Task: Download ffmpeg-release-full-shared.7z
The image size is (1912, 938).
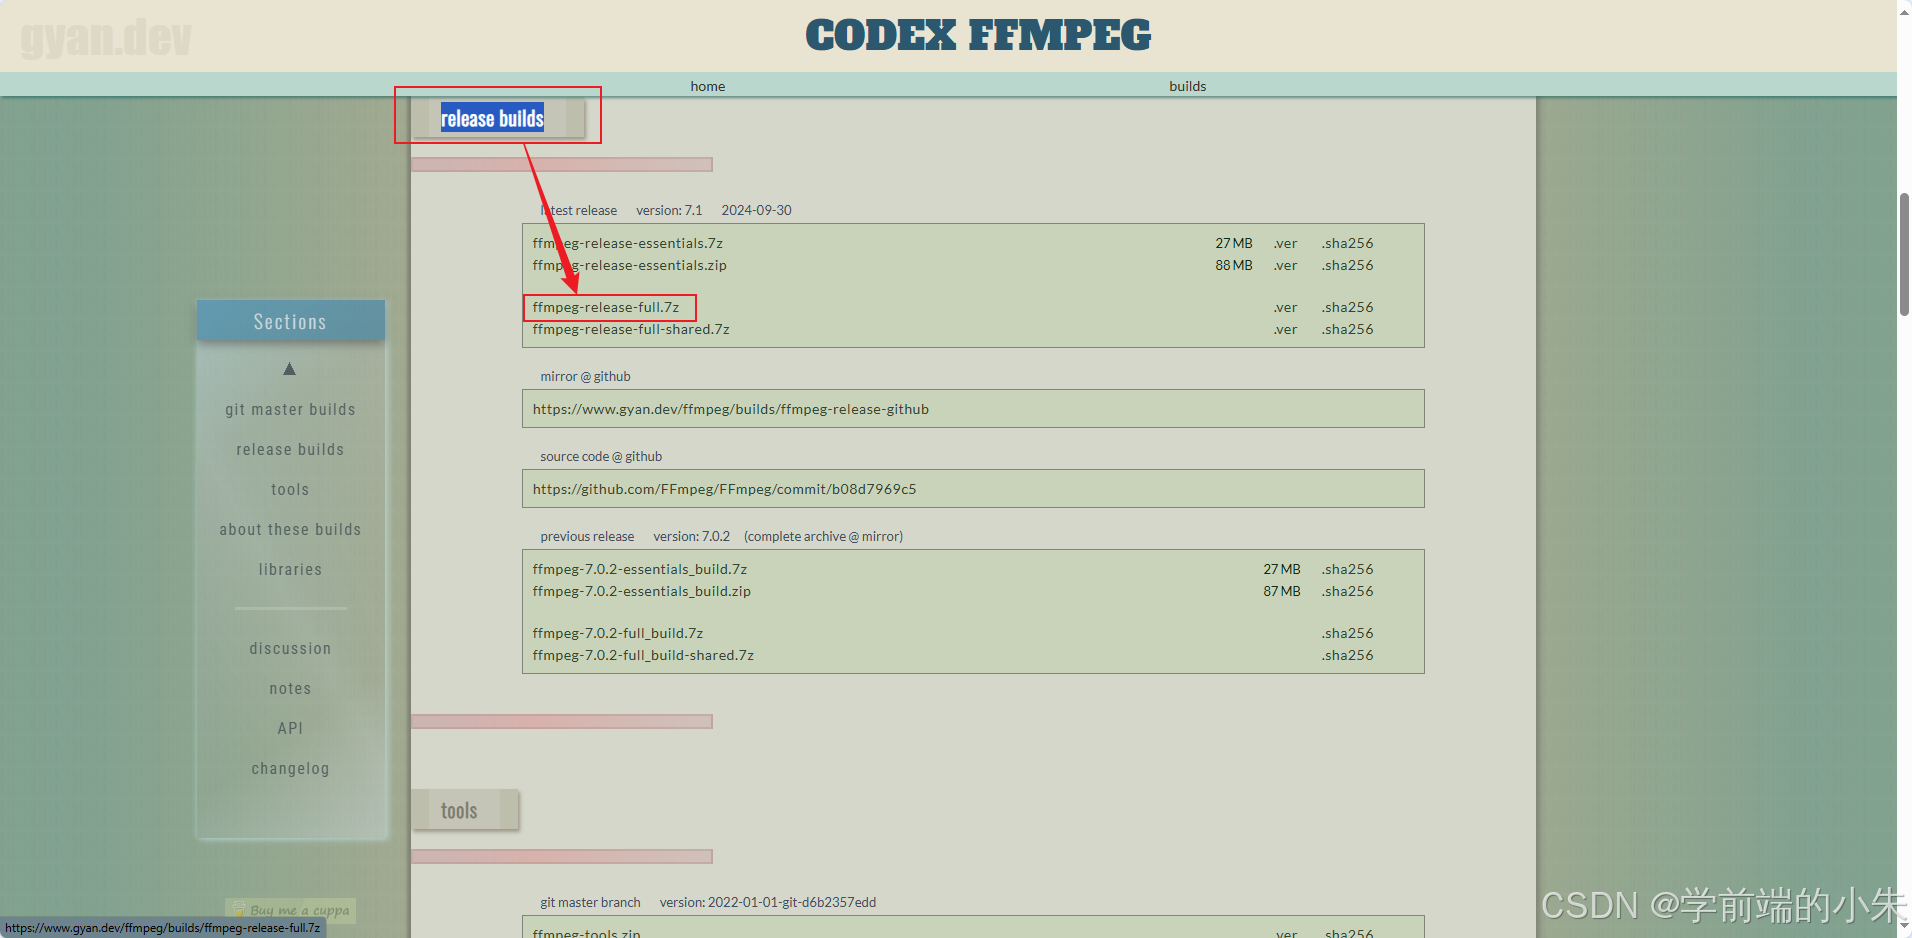Action: click(x=630, y=329)
